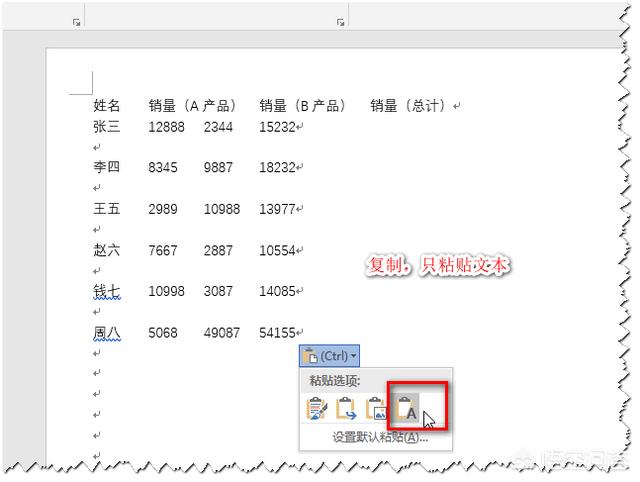
Task: Click the value 49087
Action: pyautogui.click(x=222, y=333)
